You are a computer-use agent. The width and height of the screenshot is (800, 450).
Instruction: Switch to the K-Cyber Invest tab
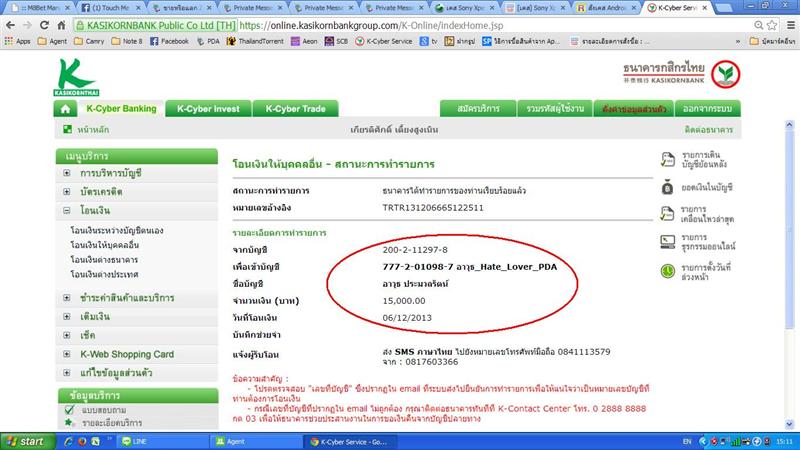coord(208,109)
